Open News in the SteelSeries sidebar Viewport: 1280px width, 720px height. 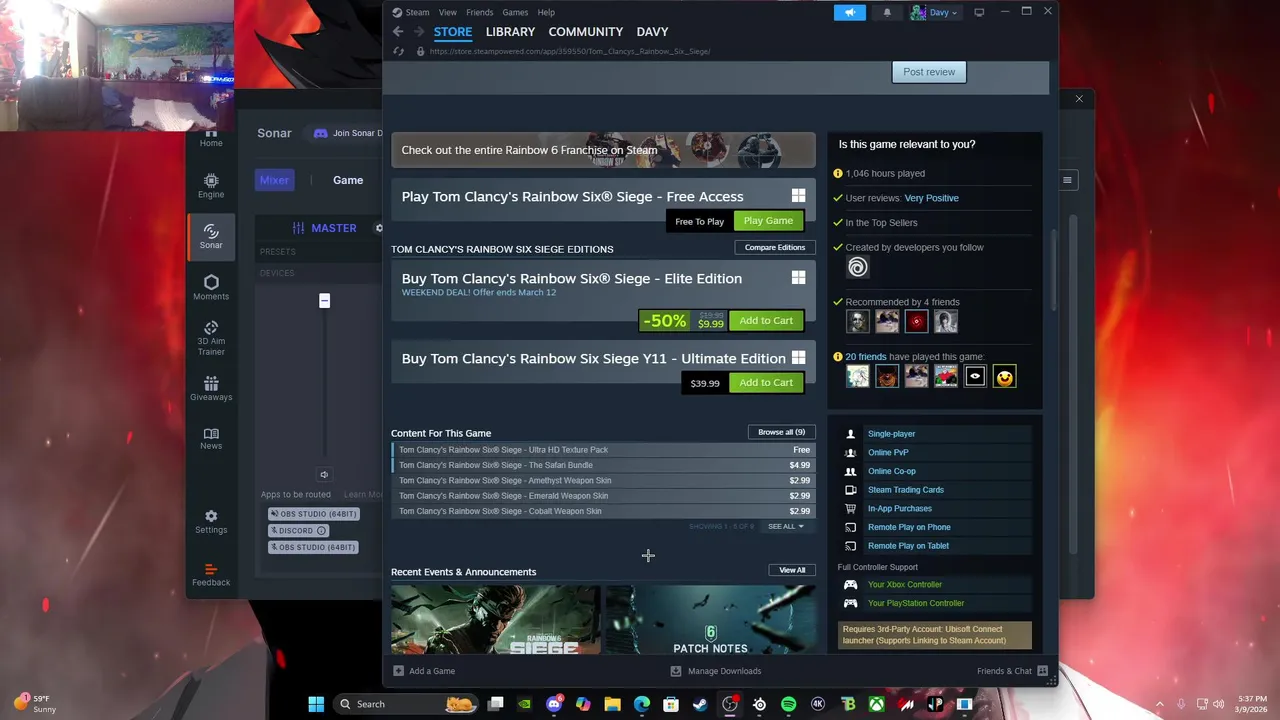coord(211,439)
